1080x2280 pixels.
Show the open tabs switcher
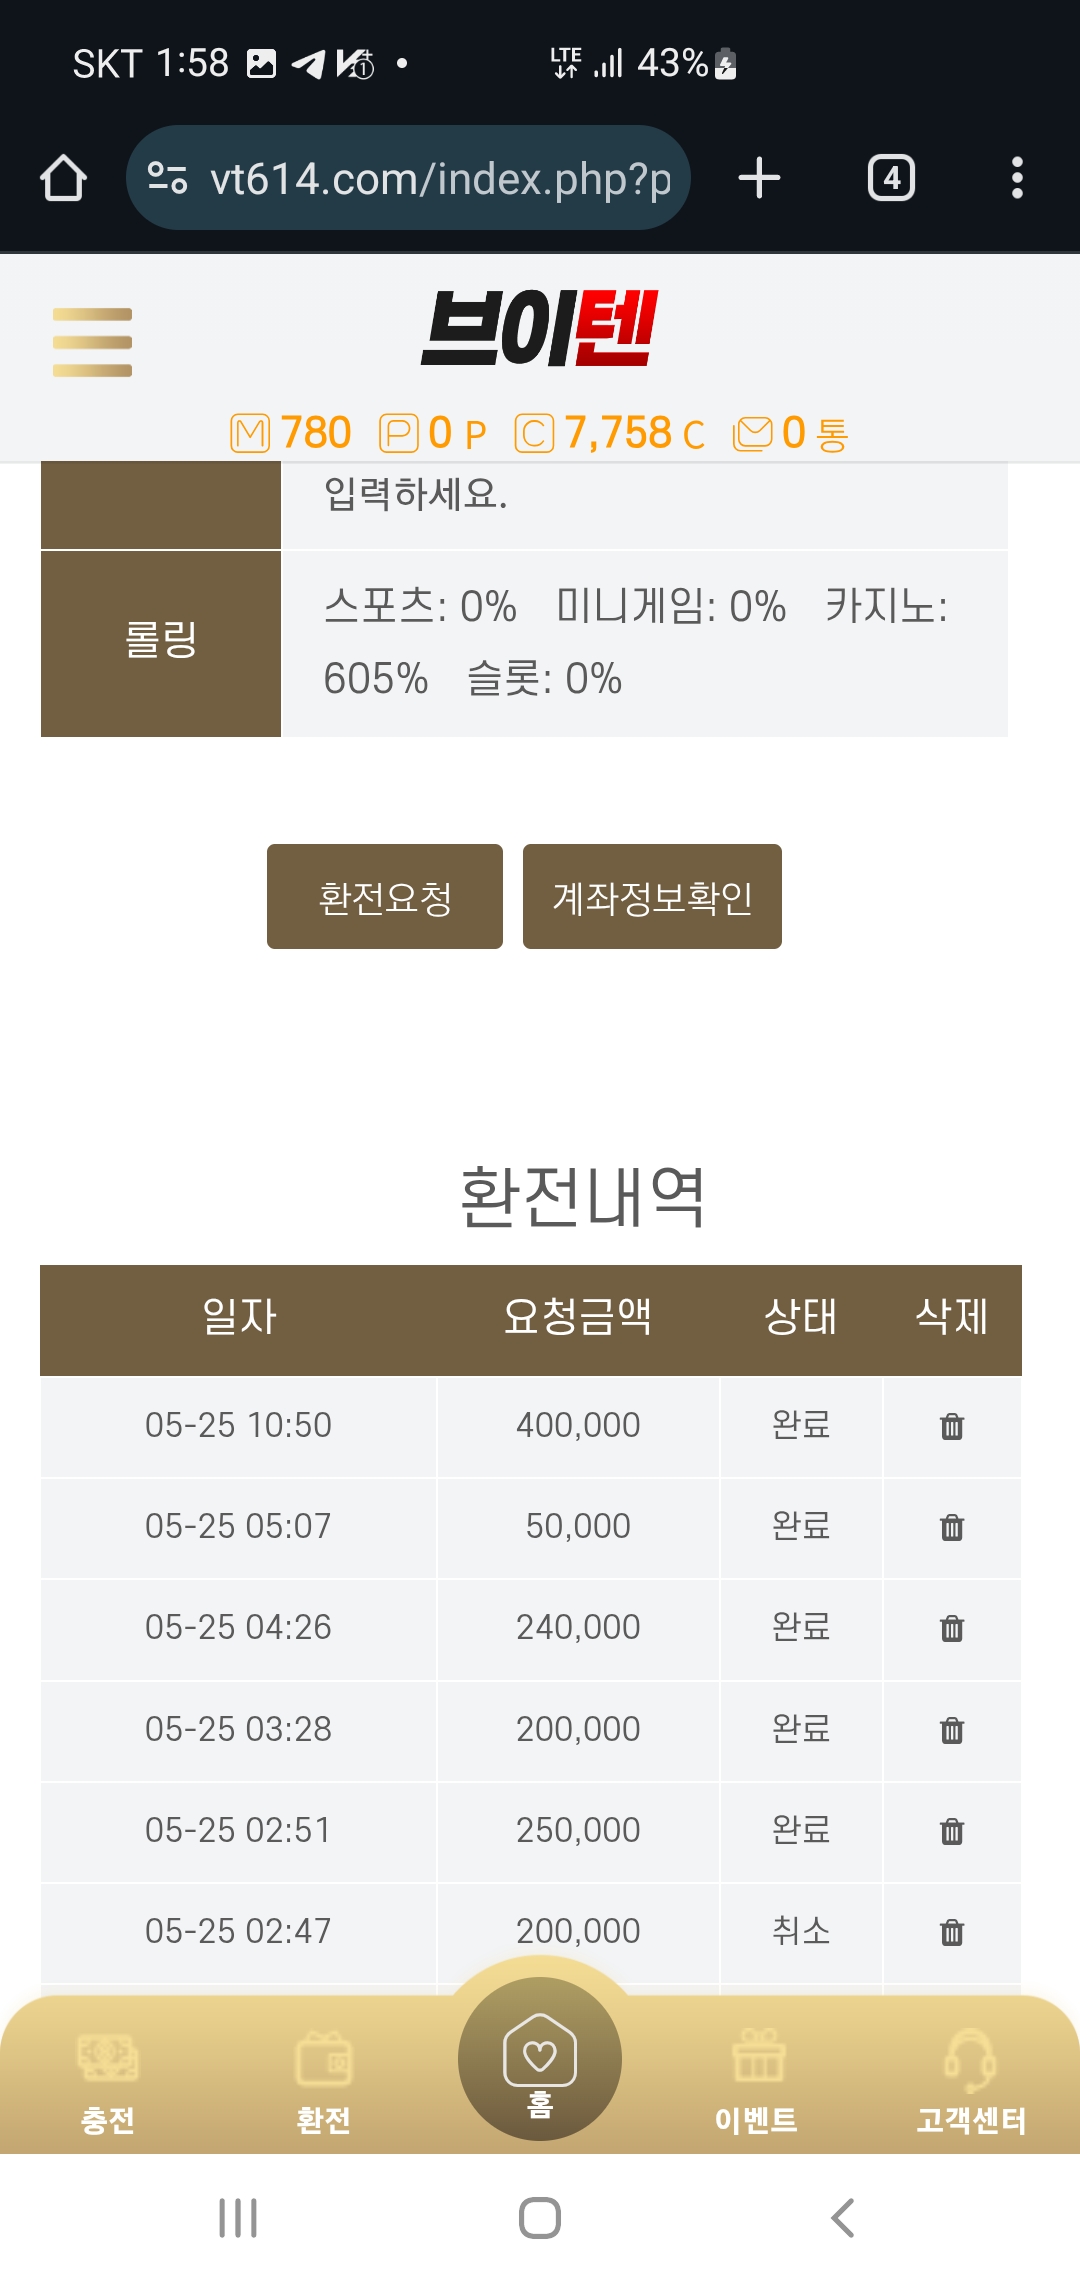click(x=891, y=178)
